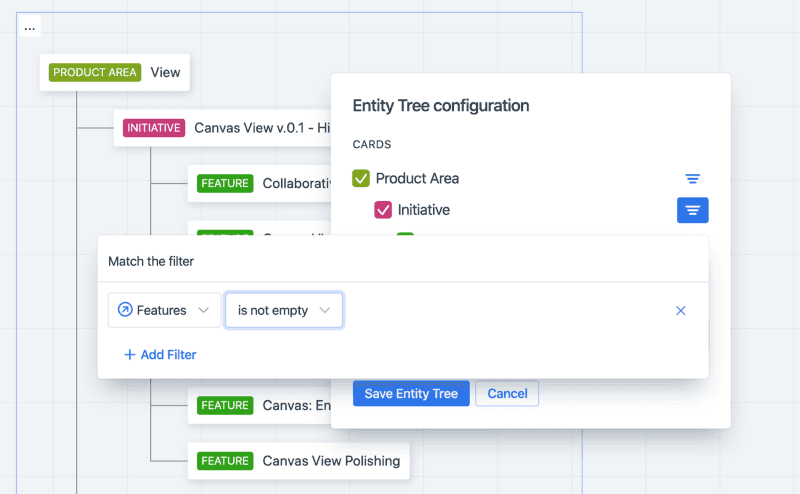Uncheck the Initiative checkbox
This screenshot has width=800, height=494.
pos(383,210)
